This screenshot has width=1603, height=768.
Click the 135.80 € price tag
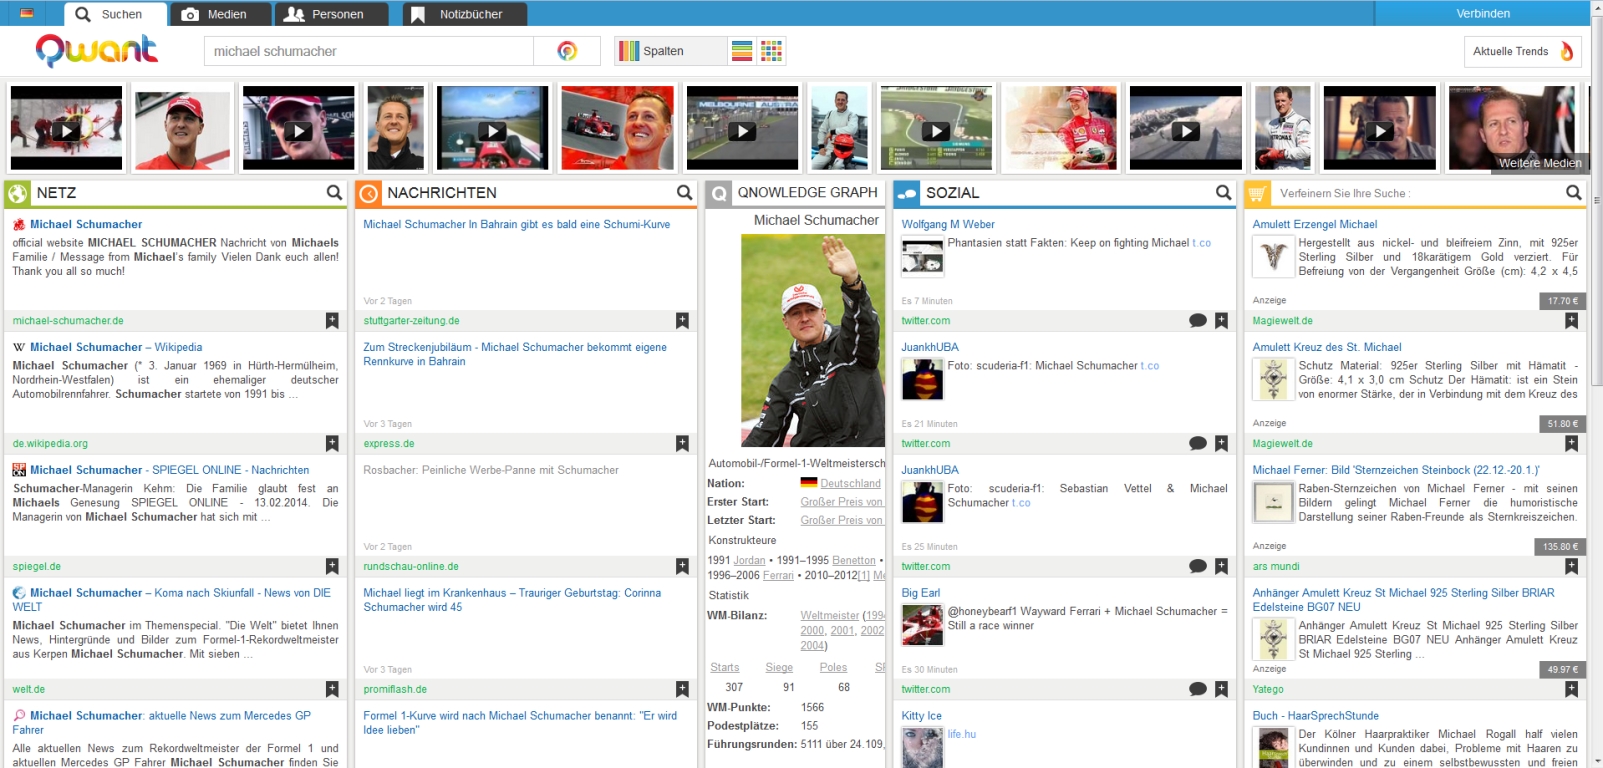click(1560, 547)
